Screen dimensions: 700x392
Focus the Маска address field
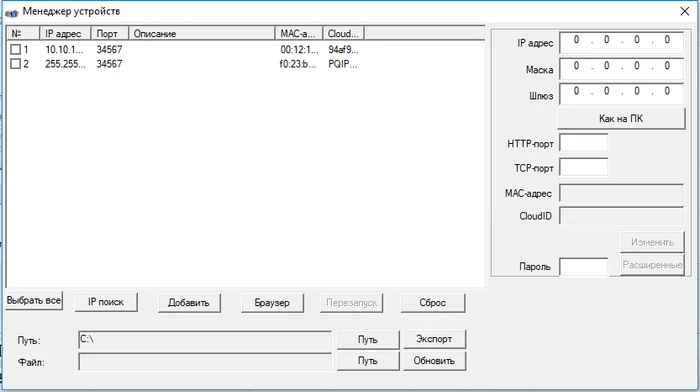(x=621, y=69)
